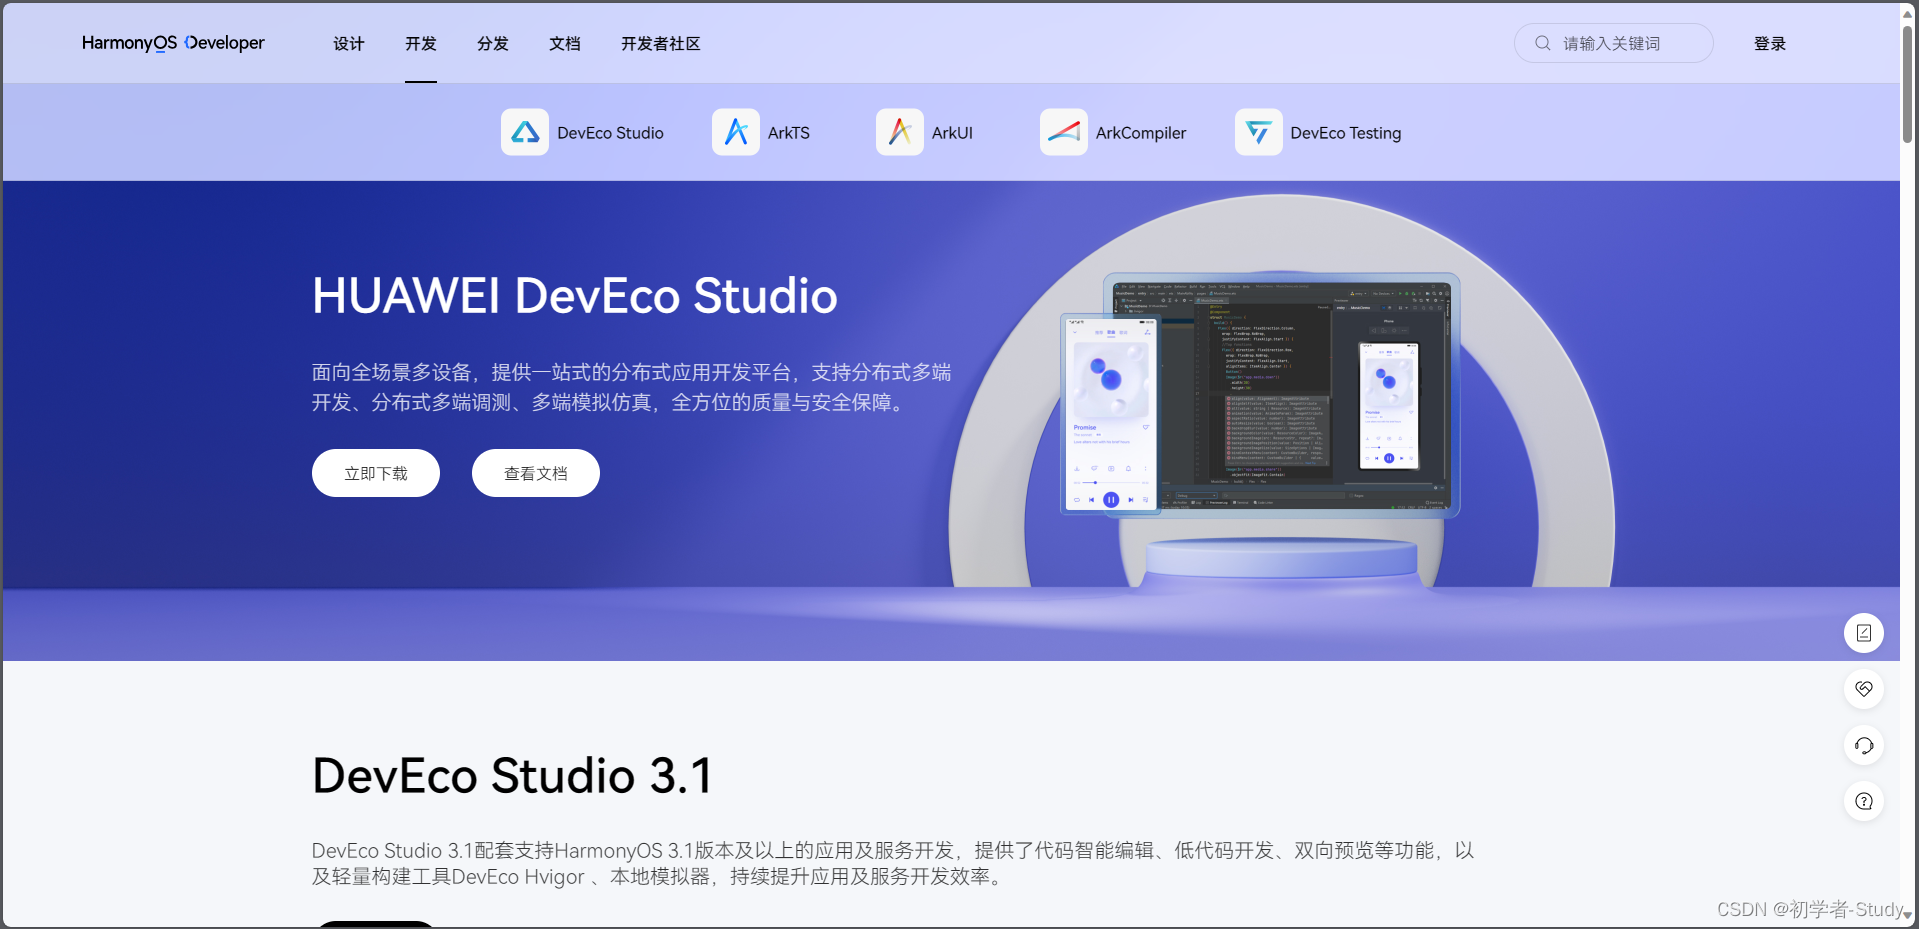This screenshot has width=1919, height=929.
Task: Open the ArkUI sub-nav label
Action: point(952,133)
